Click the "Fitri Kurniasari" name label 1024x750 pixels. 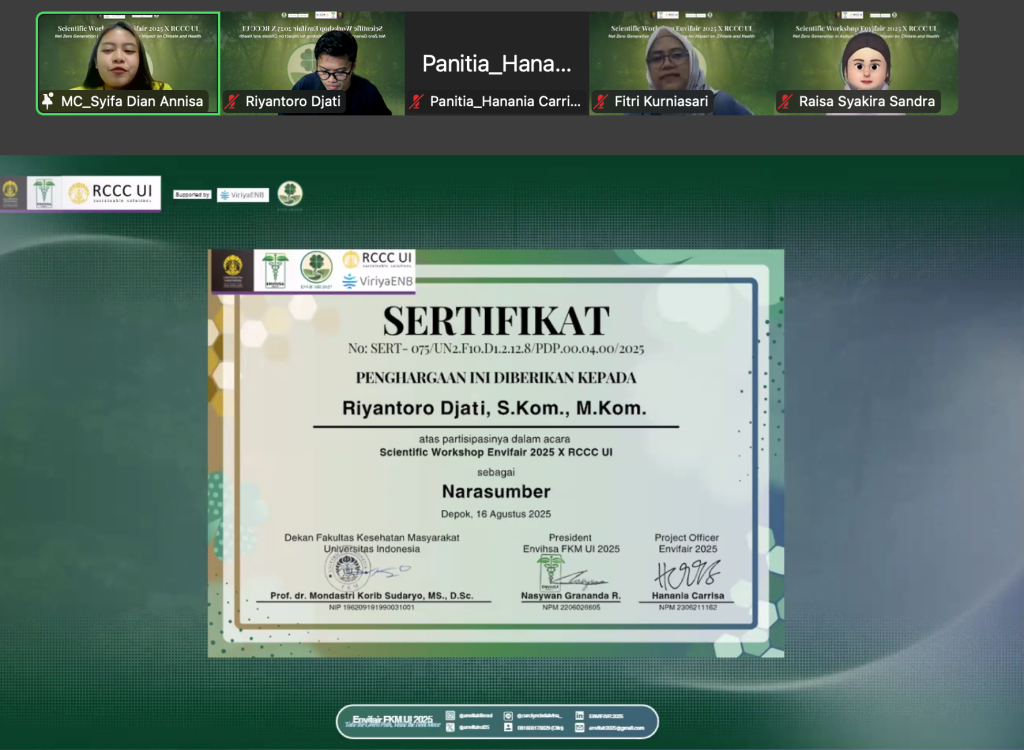tap(661, 101)
